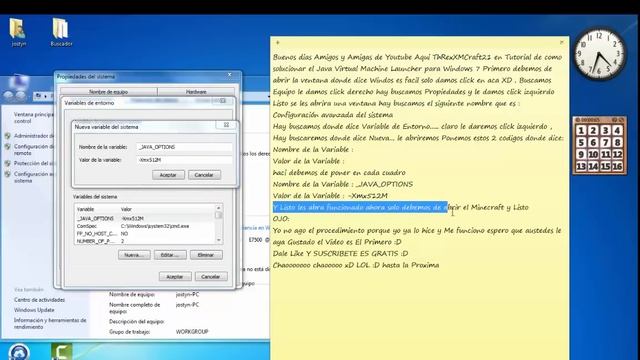
Task: Open Configuración de acceso remoto link
Action: tap(33, 149)
